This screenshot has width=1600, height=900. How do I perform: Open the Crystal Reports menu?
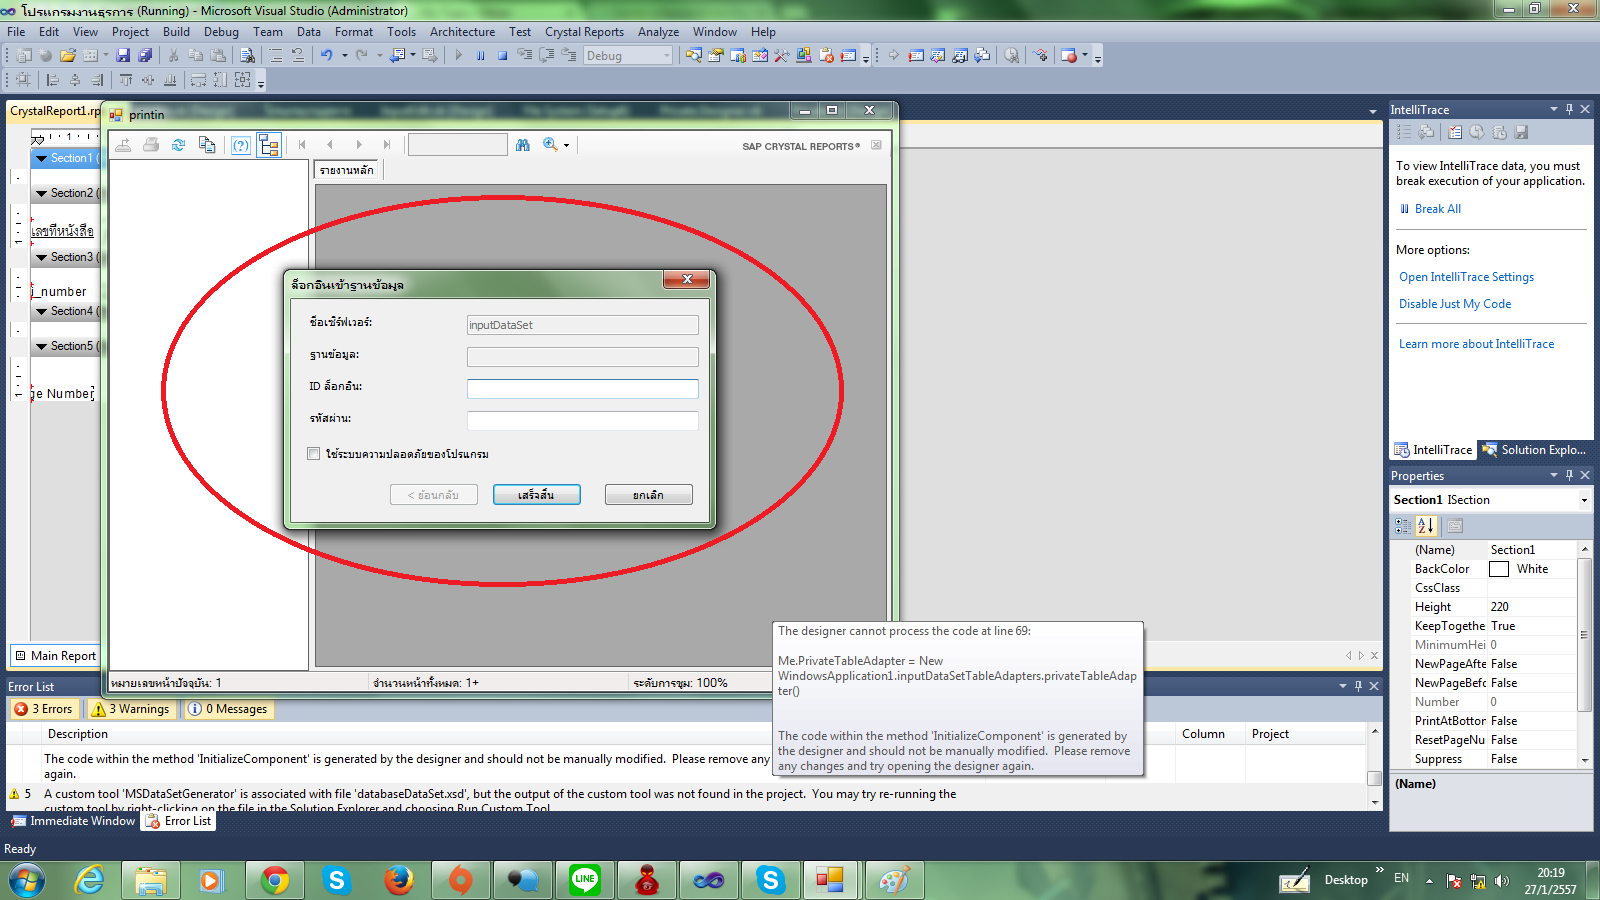tap(584, 32)
